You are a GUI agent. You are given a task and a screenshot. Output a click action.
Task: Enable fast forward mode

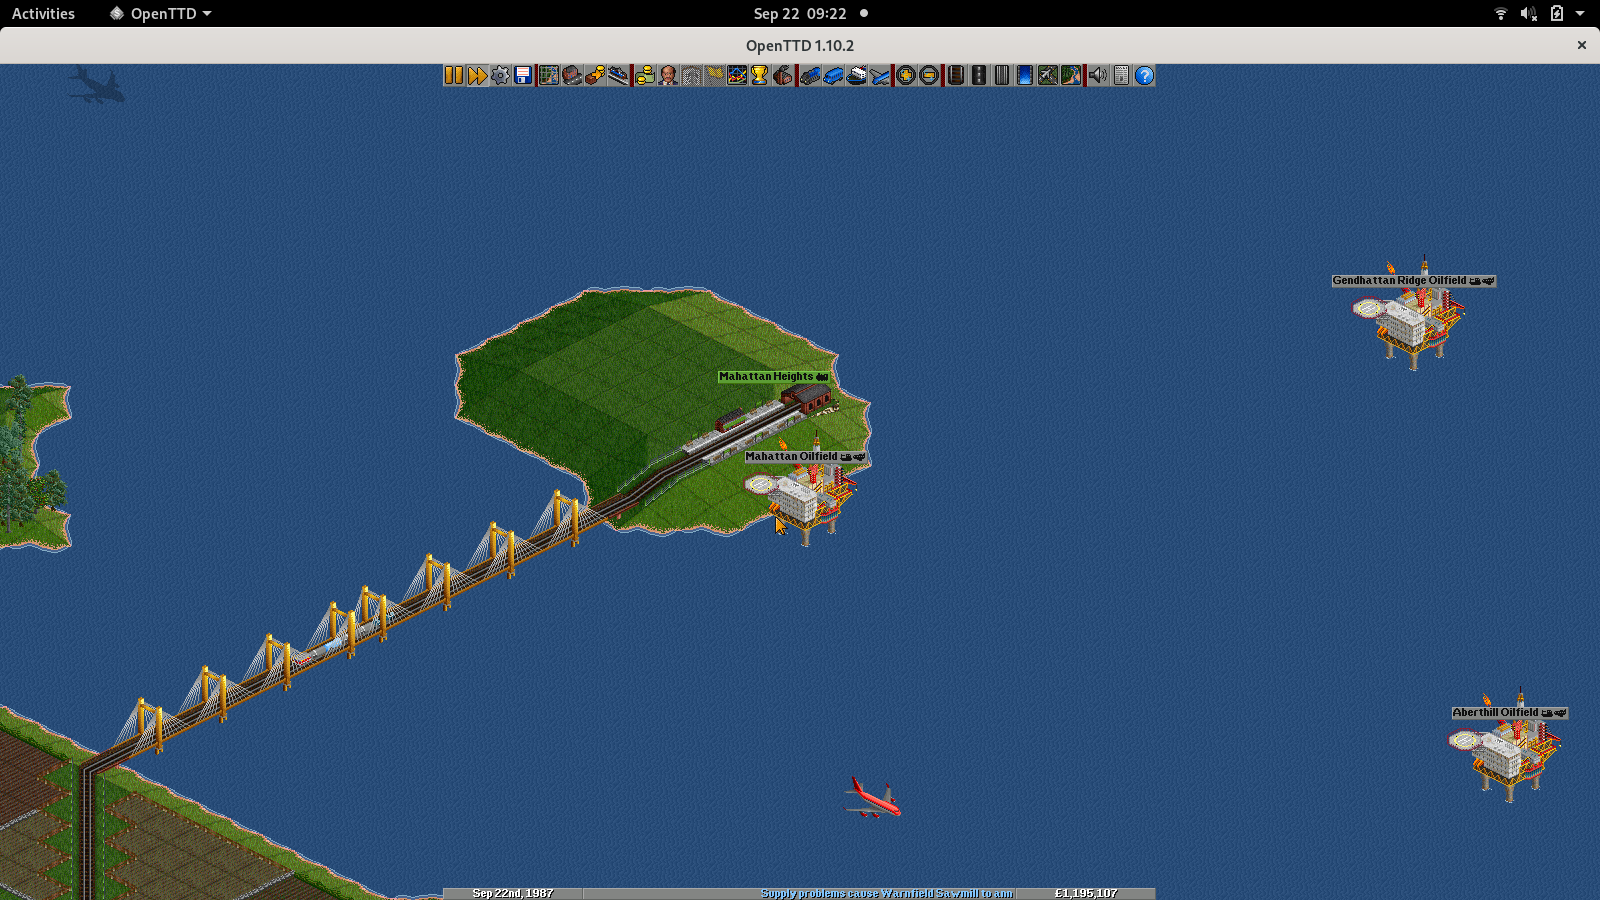tap(478, 76)
